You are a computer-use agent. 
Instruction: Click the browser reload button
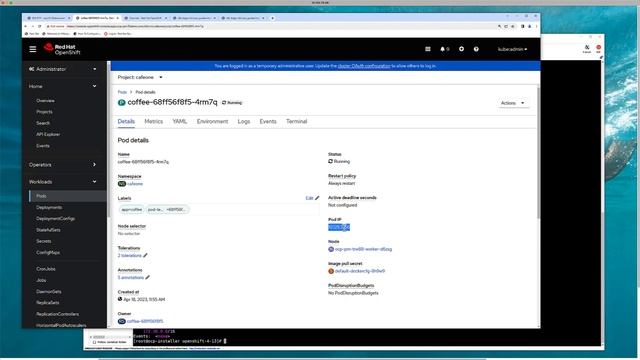coord(40,26)
